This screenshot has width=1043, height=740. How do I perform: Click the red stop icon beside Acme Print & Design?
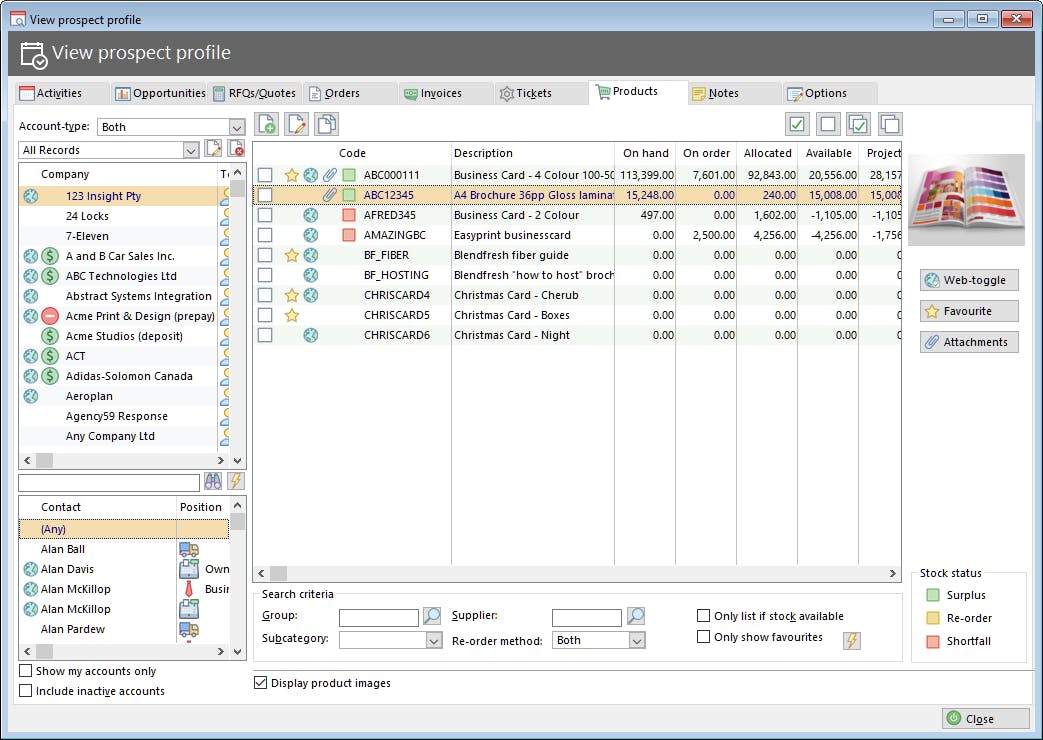click(50, 316)
